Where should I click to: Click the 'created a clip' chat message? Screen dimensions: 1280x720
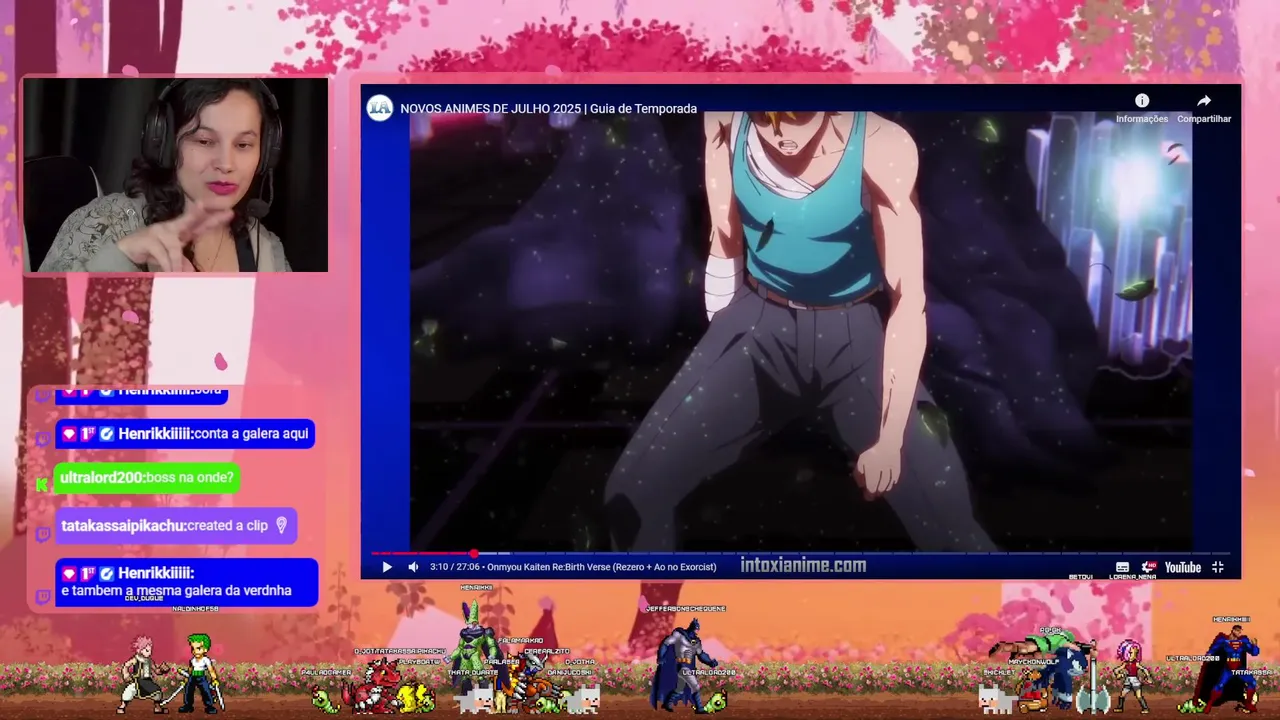pyautogui.click(x=228, y=525)
